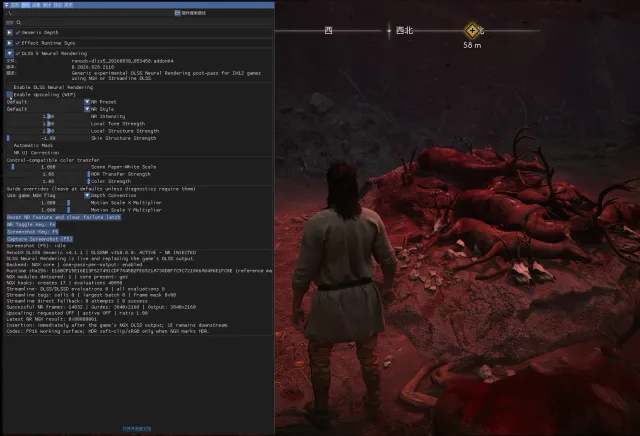
Task: Expand the Effect Runtime Sync section
Action: tap(9, 43)
